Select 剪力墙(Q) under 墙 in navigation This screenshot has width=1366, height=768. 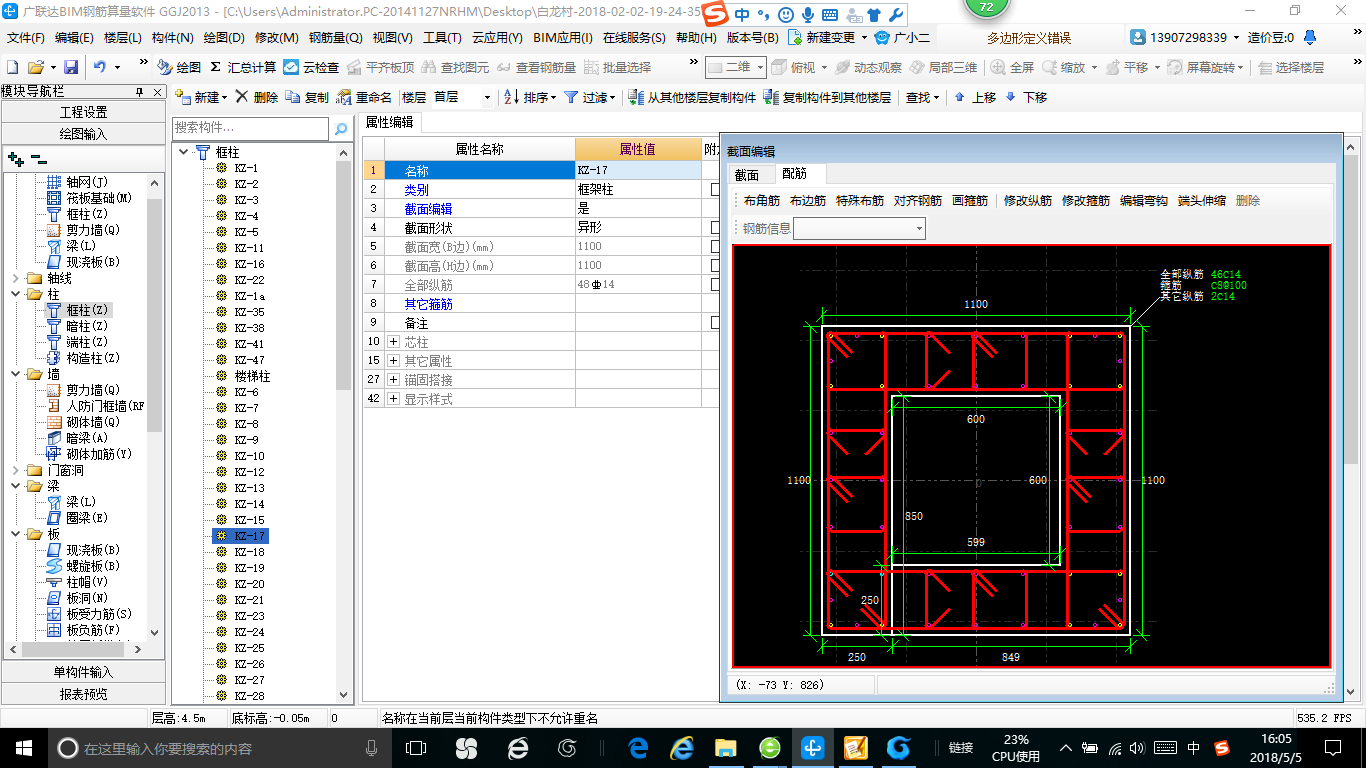click(93, 390)
